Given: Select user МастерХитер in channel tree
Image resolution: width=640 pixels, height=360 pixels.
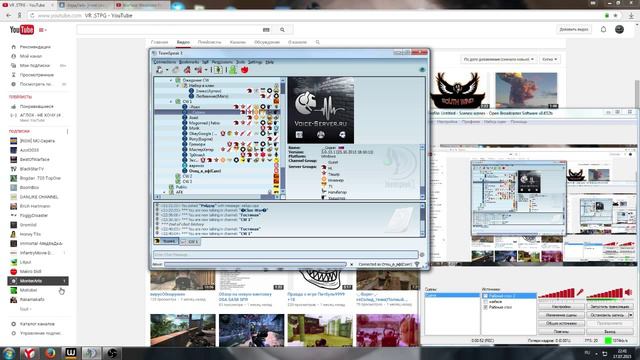Looking at the screenshot, I should click(201, 149).
